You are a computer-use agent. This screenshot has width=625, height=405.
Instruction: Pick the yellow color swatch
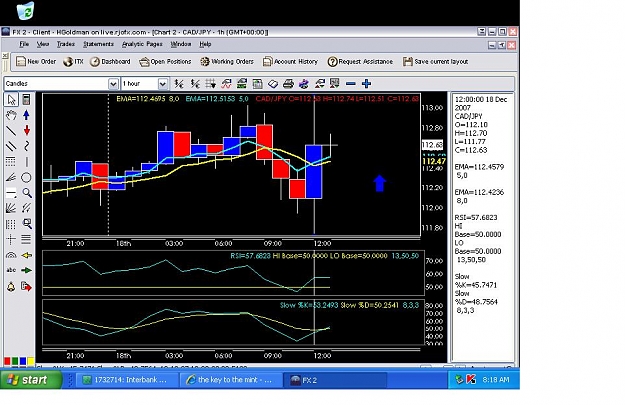[x=31, y=361]
